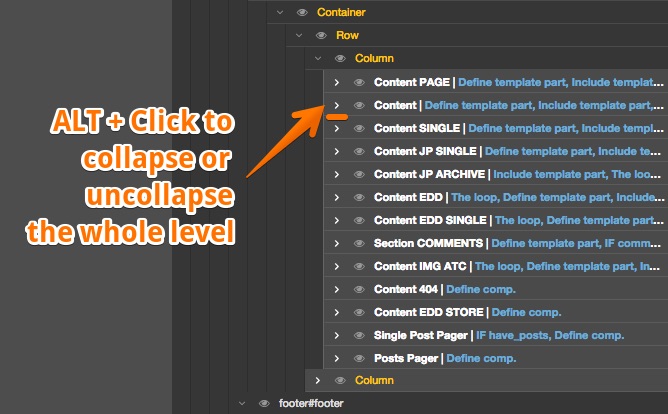
Task: Toggle visibility of Content EDD SINGLE
Action: pos(359,220)
